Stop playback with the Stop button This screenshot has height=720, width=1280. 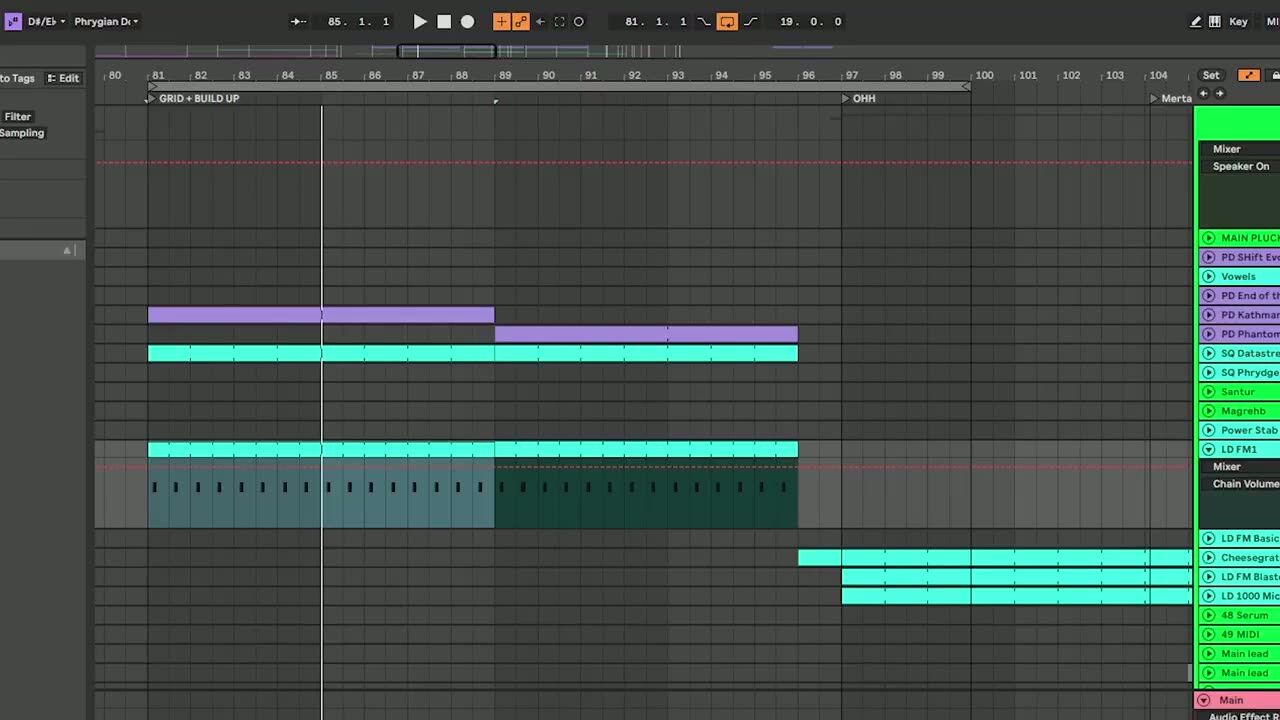click(x=444, y=21)
